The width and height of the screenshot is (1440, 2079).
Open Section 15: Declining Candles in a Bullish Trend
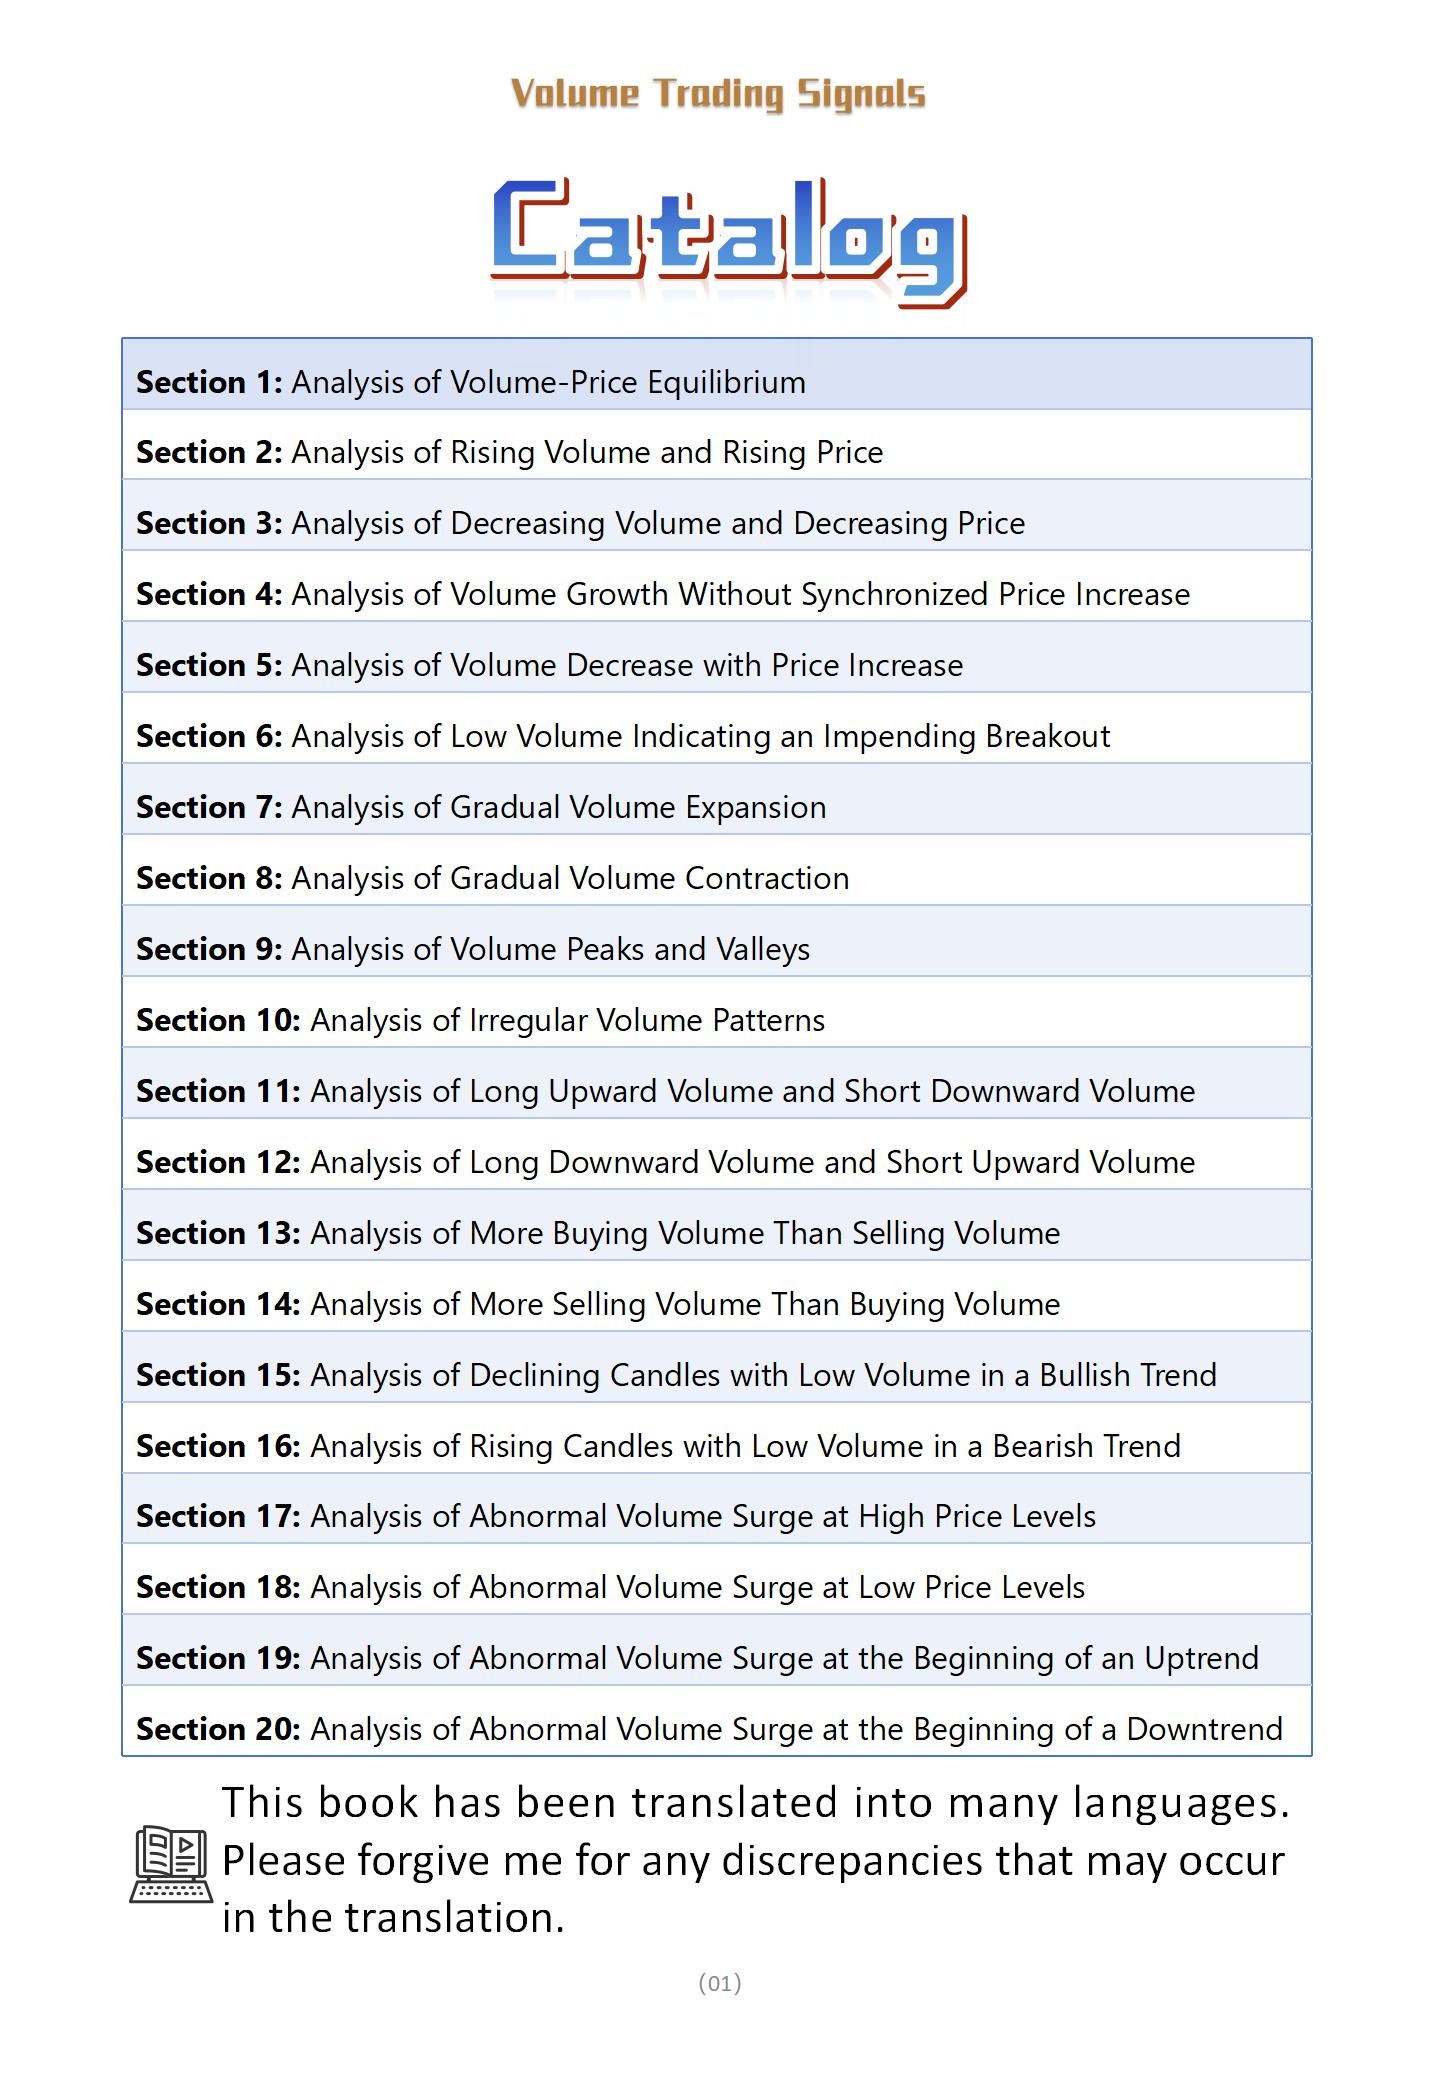point(676,1375)
